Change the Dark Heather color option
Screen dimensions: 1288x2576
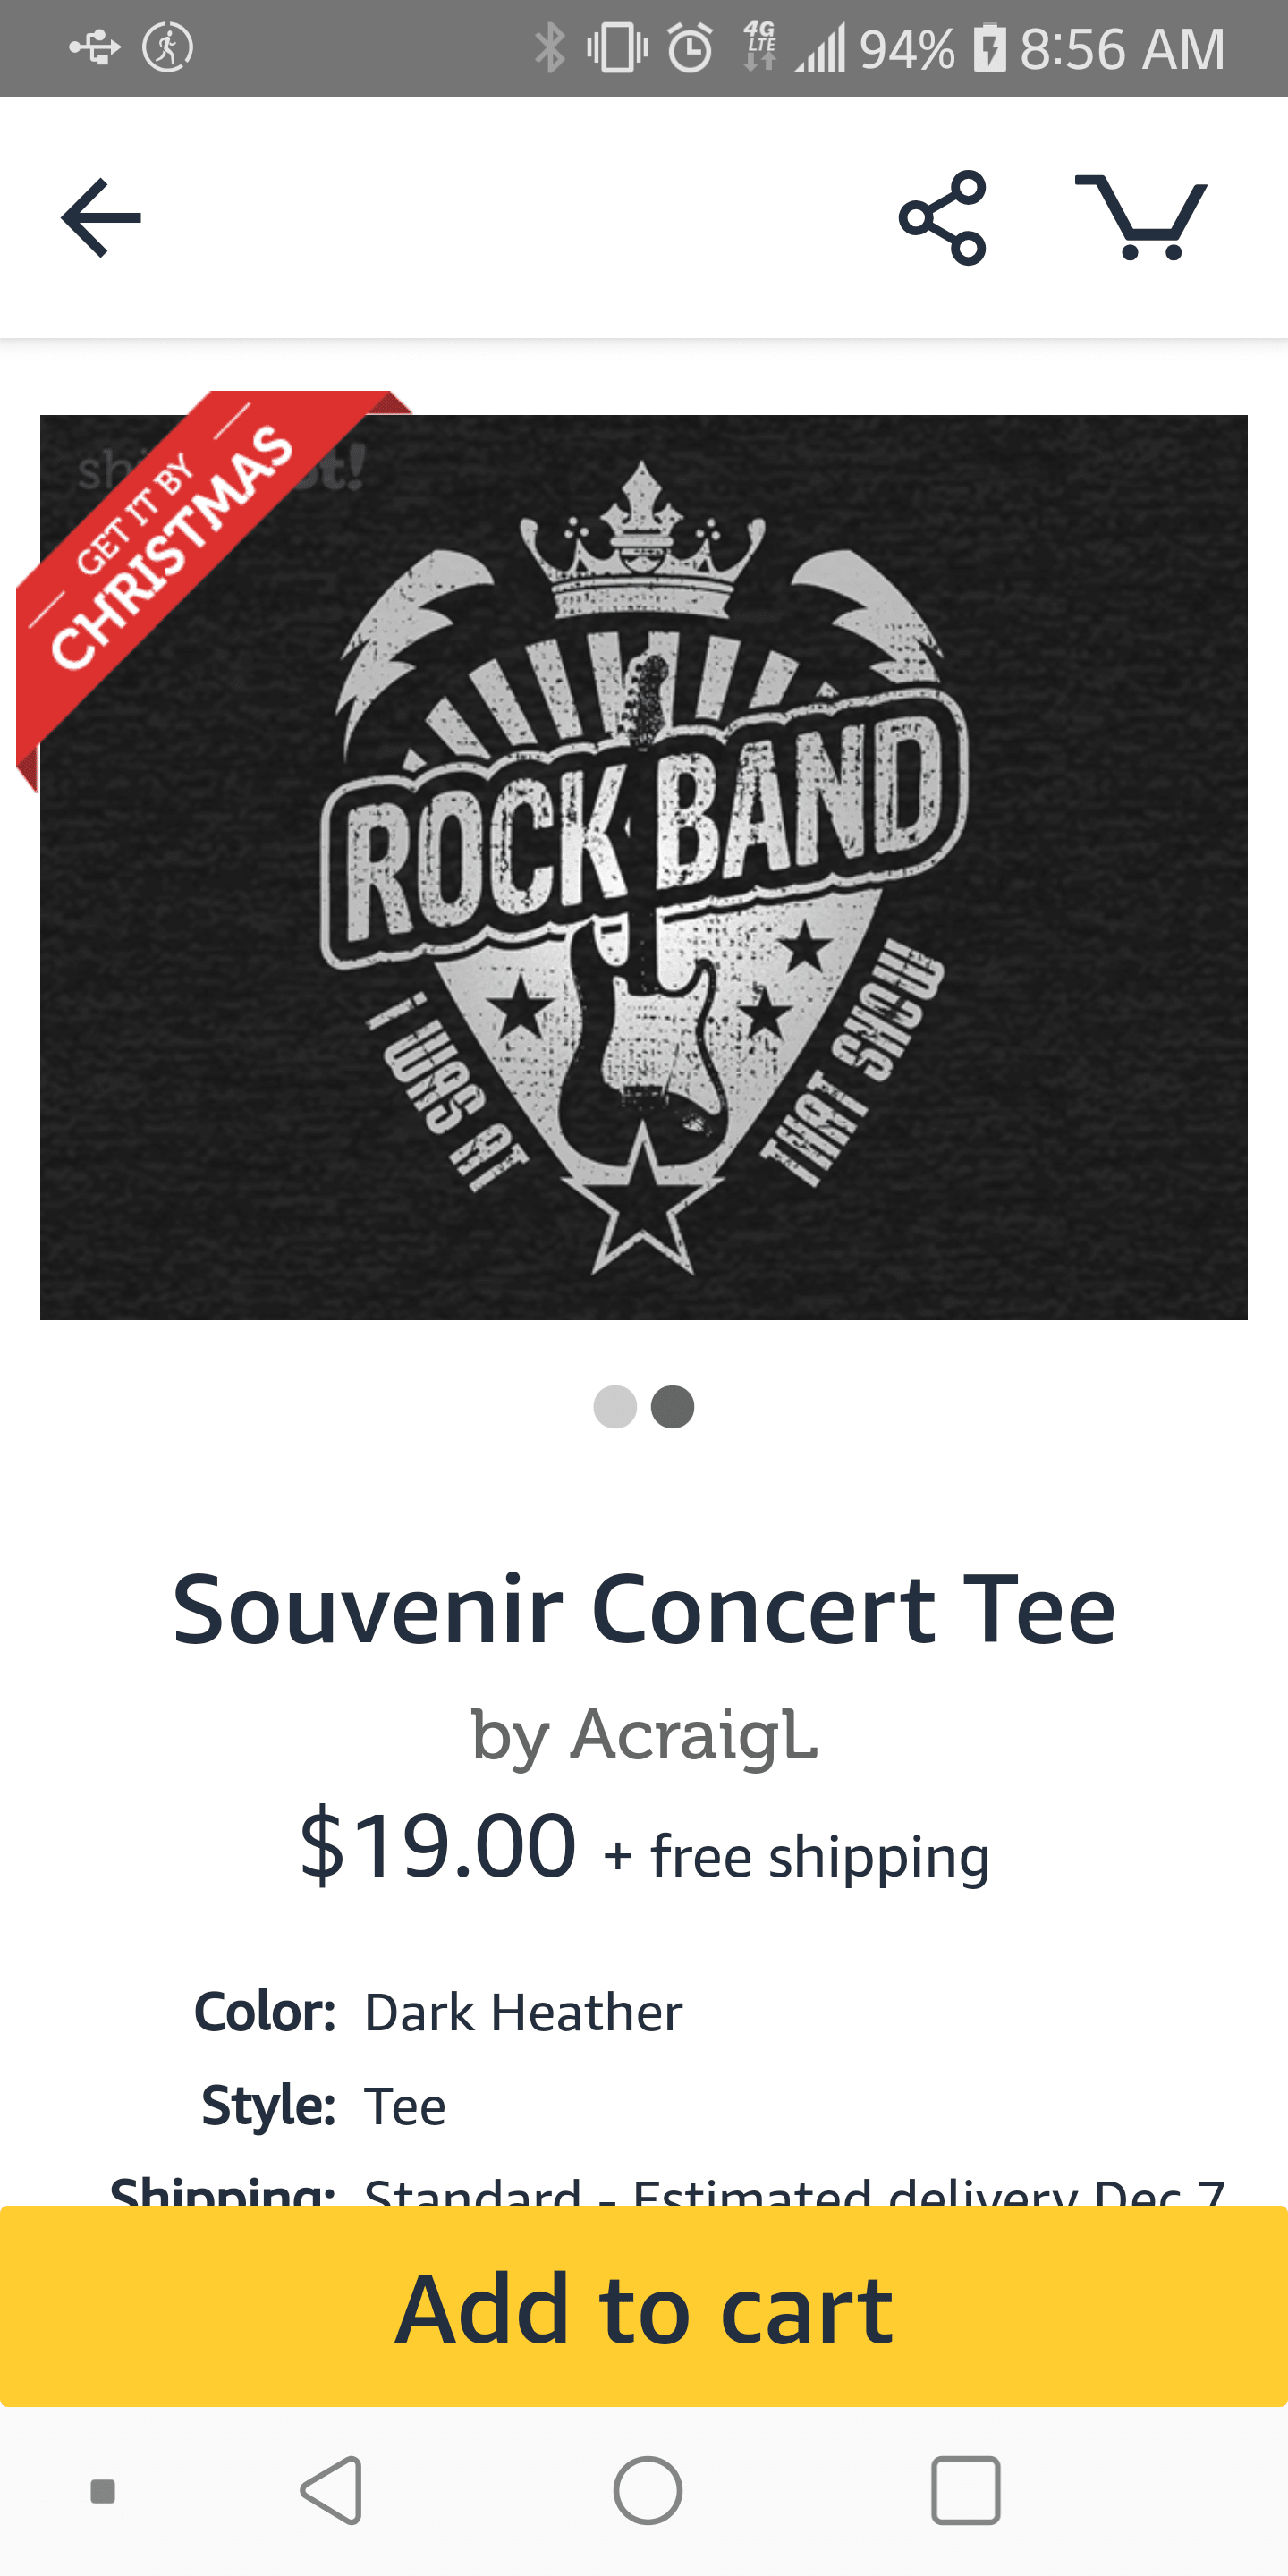tap(523, 2012)
